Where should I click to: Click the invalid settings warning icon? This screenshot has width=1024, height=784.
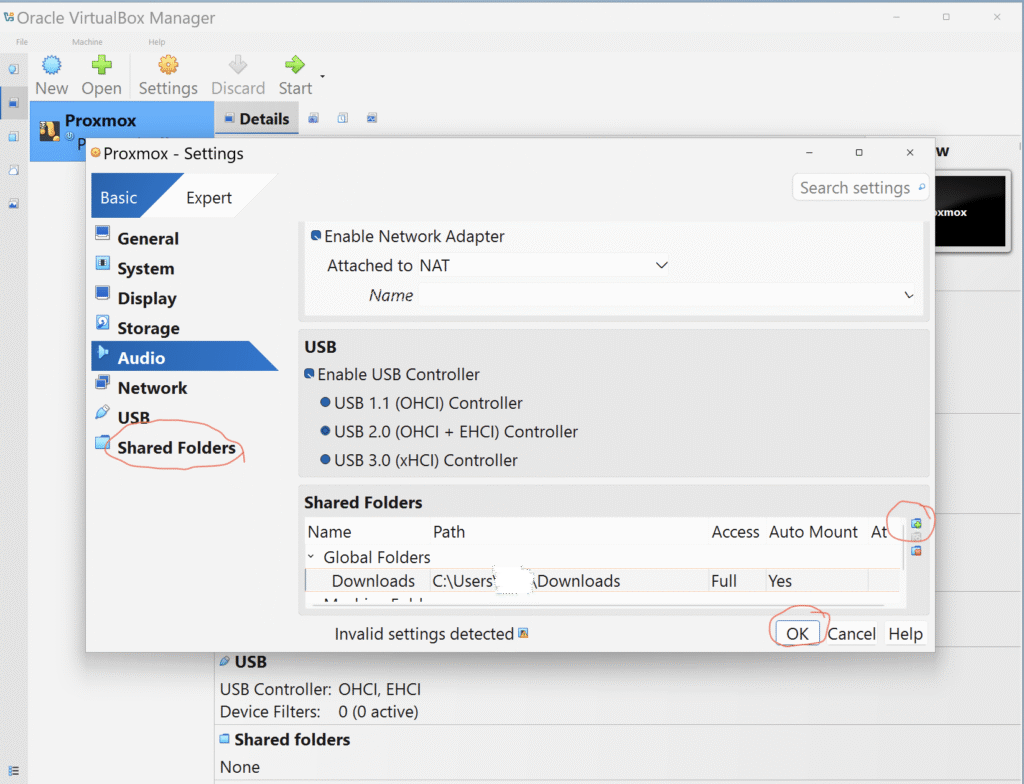(x=522, y=634)
